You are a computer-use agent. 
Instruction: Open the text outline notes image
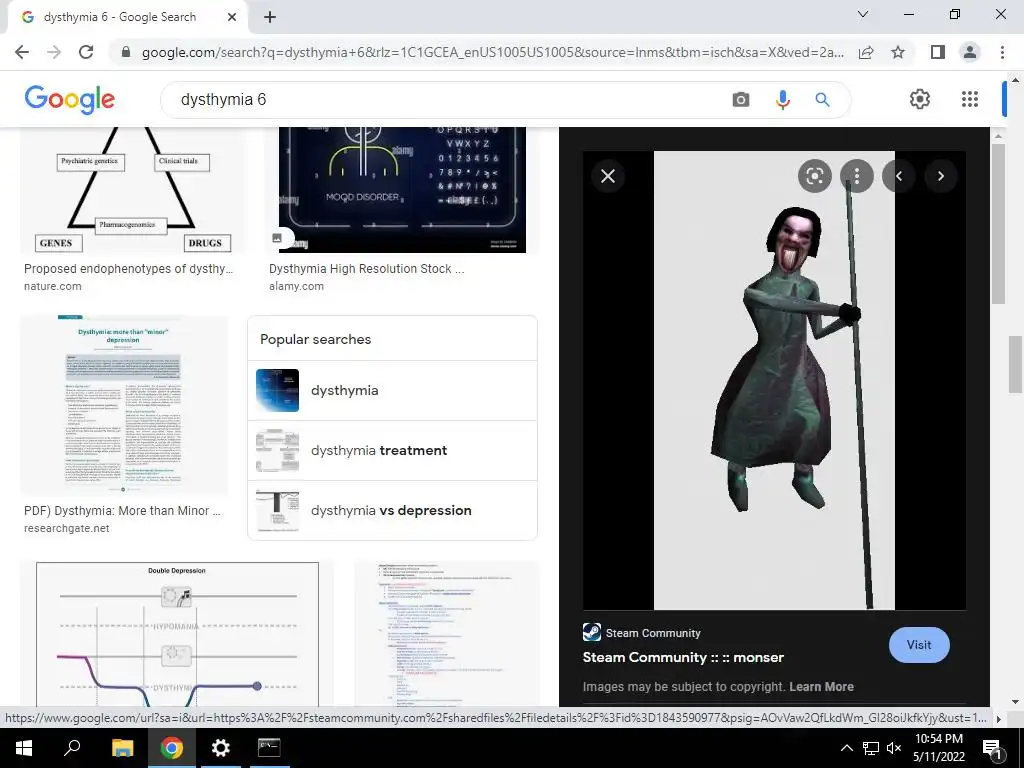click(x=447, y=634)
